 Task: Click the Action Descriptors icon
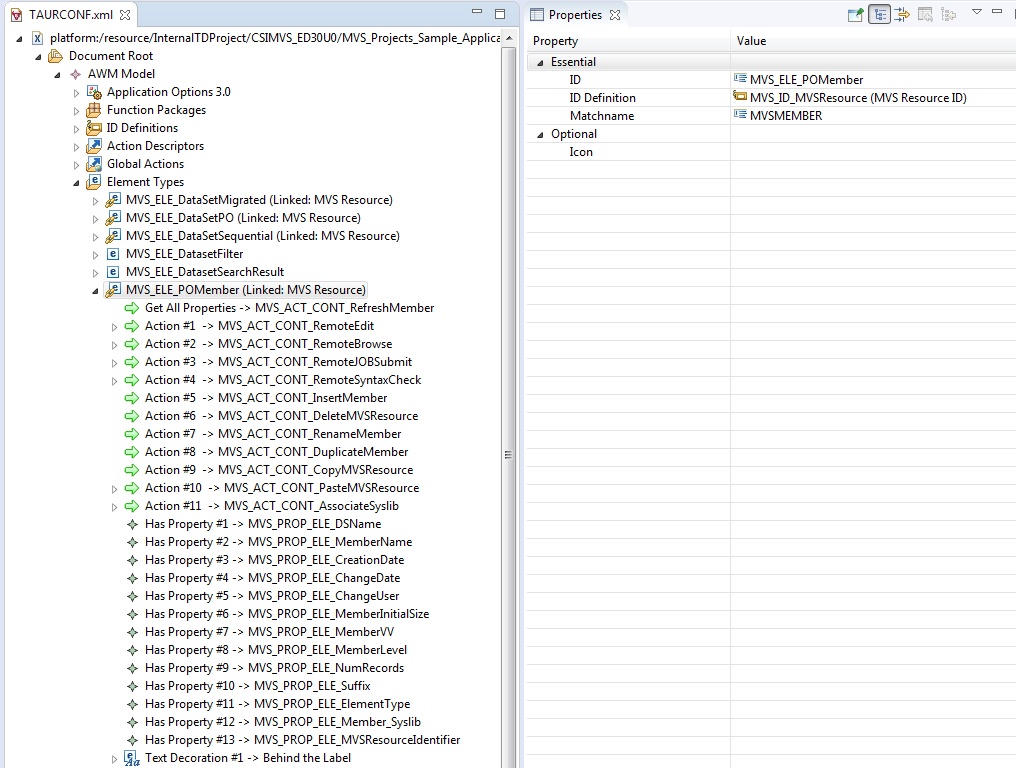click(94, 146)
